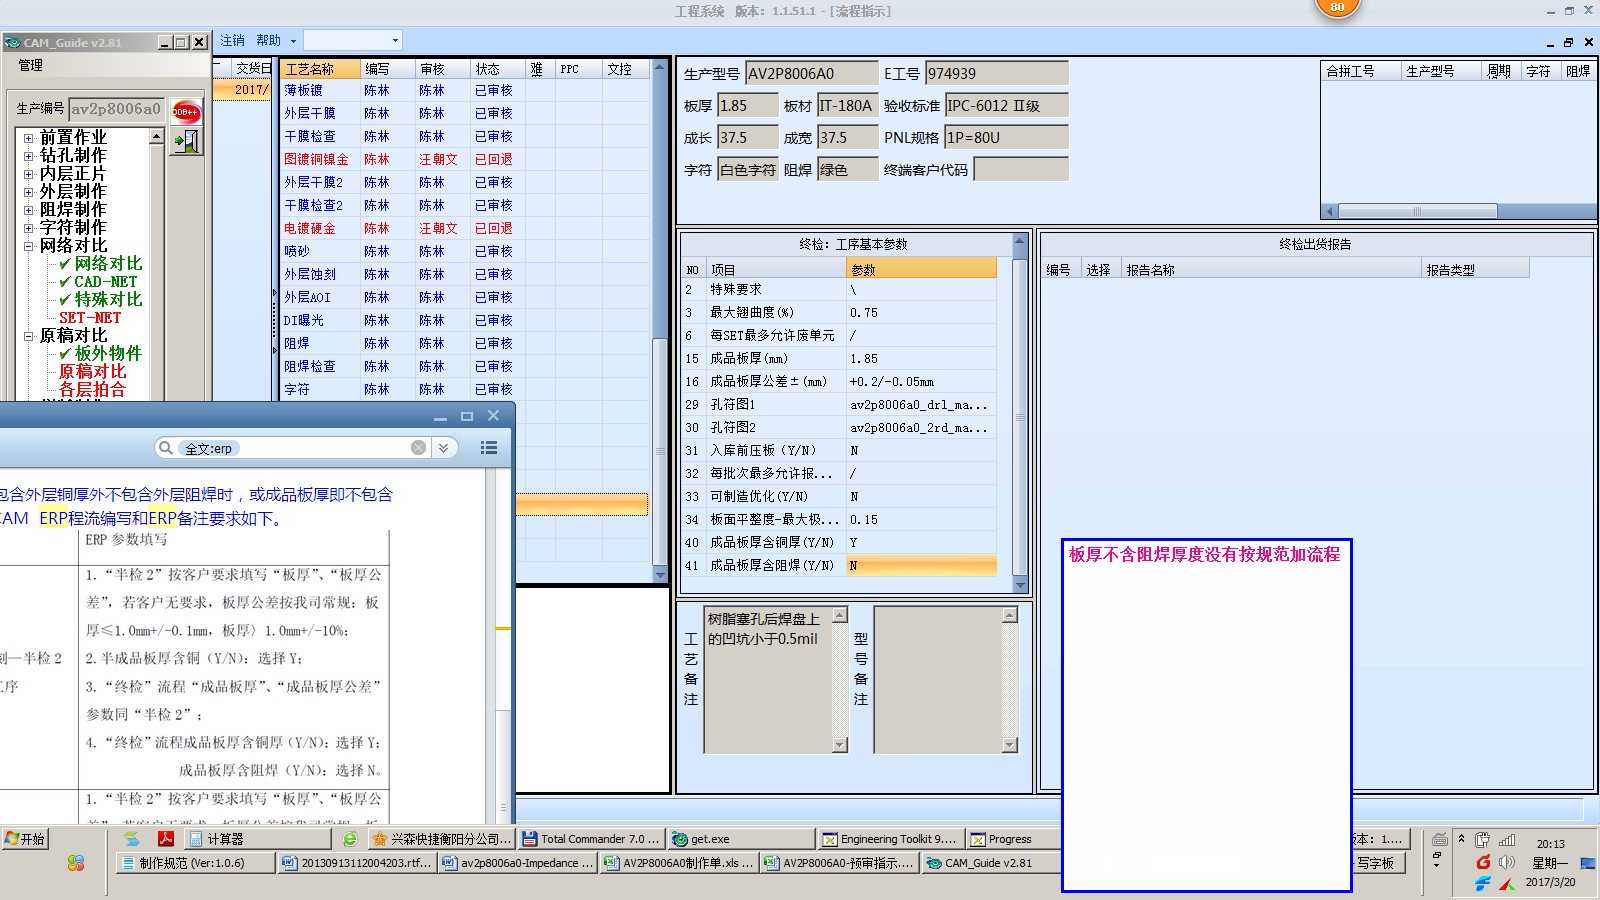The height and width of the screenshot is (900, 1600).
Task: Show hidden tray icons with the arrow
Action: click(1461, 839)
